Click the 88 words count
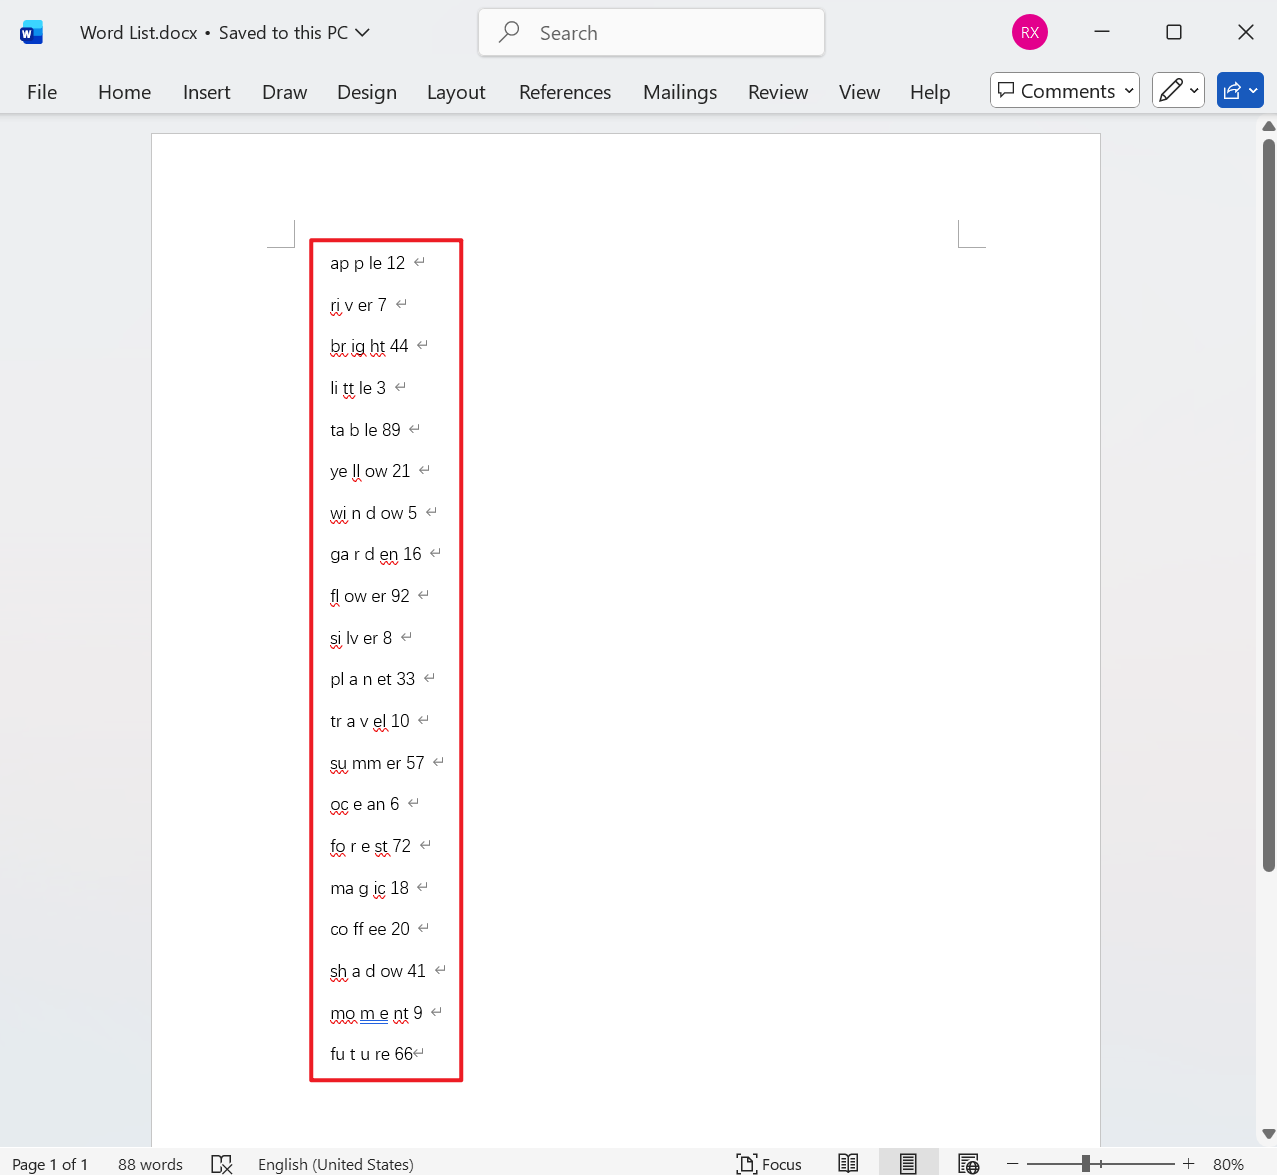The image size is (1277, 1175). (150, 1163)
